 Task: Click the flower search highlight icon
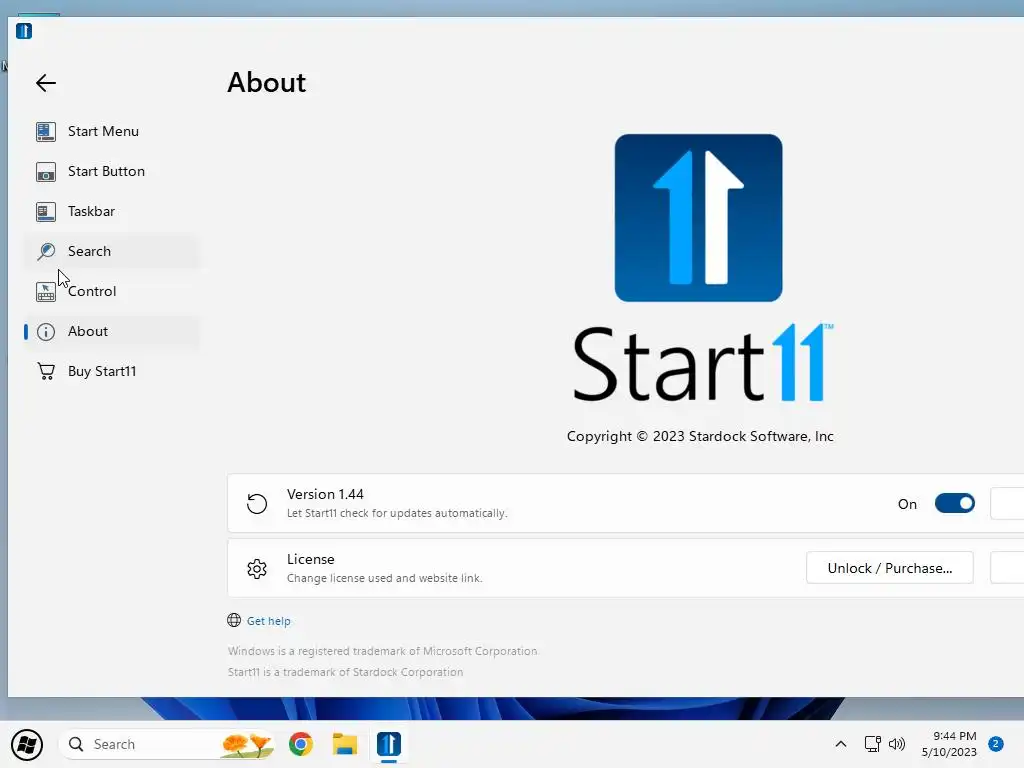[247, 744]
